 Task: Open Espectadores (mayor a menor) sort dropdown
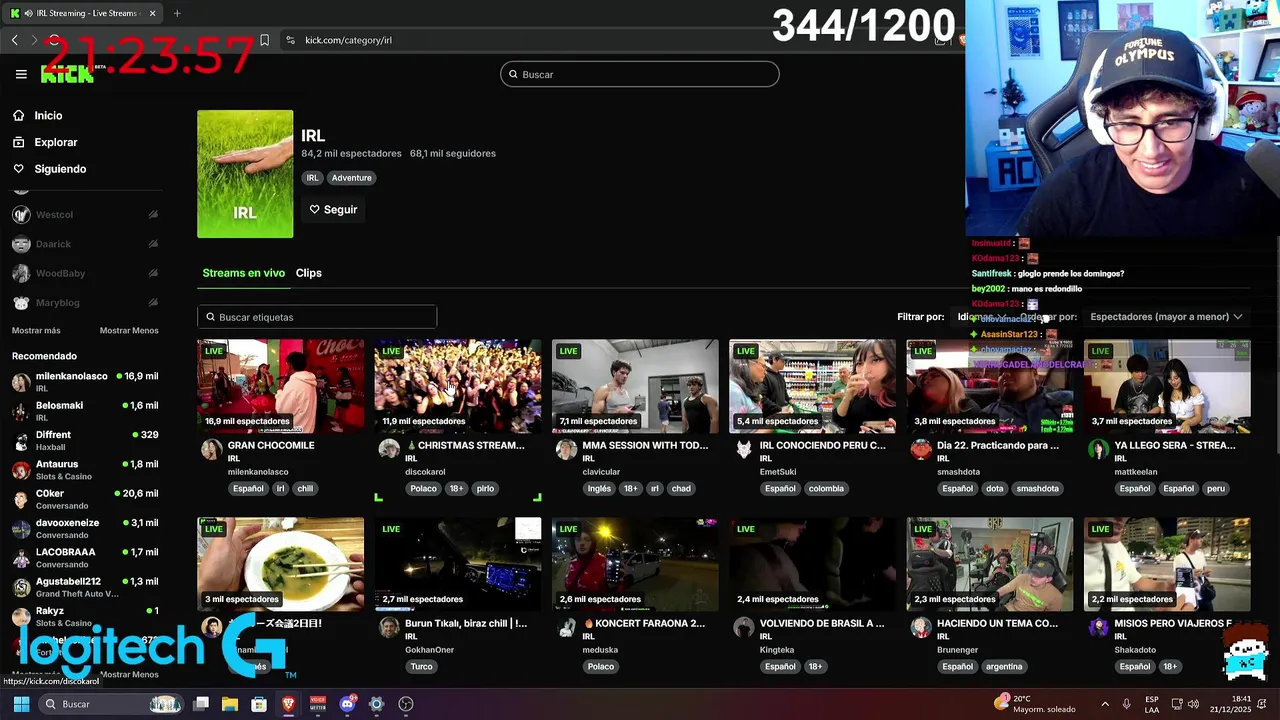click(1166, 317)
